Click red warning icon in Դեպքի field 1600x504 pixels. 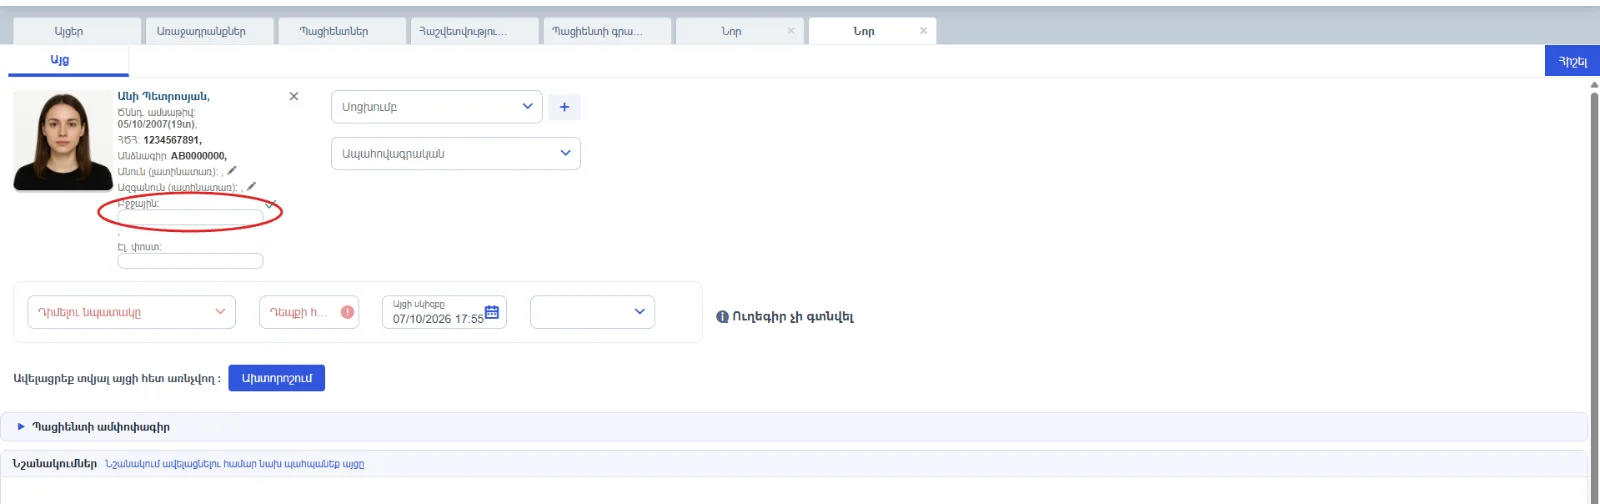(x=347, y=312)
